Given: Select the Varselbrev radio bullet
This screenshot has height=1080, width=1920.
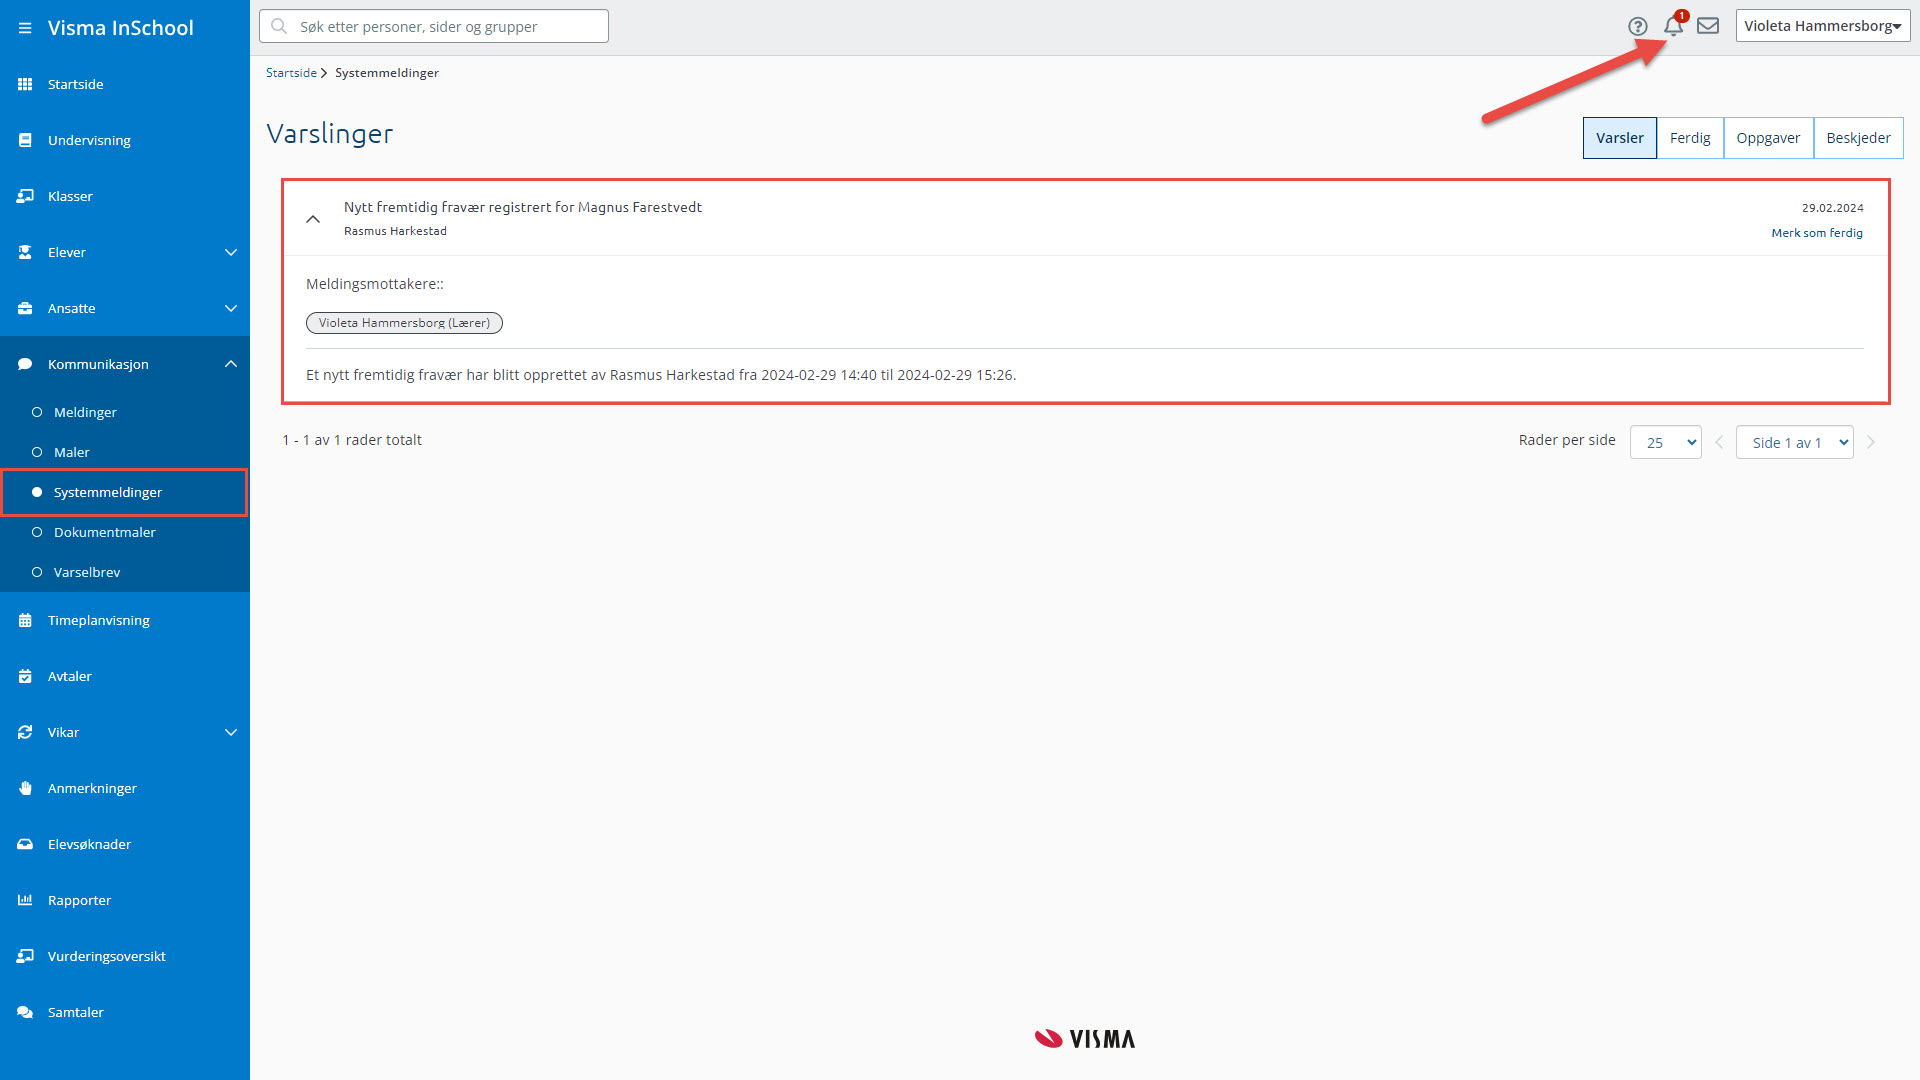Looking at the screenshot, I should tap(37, 572).
